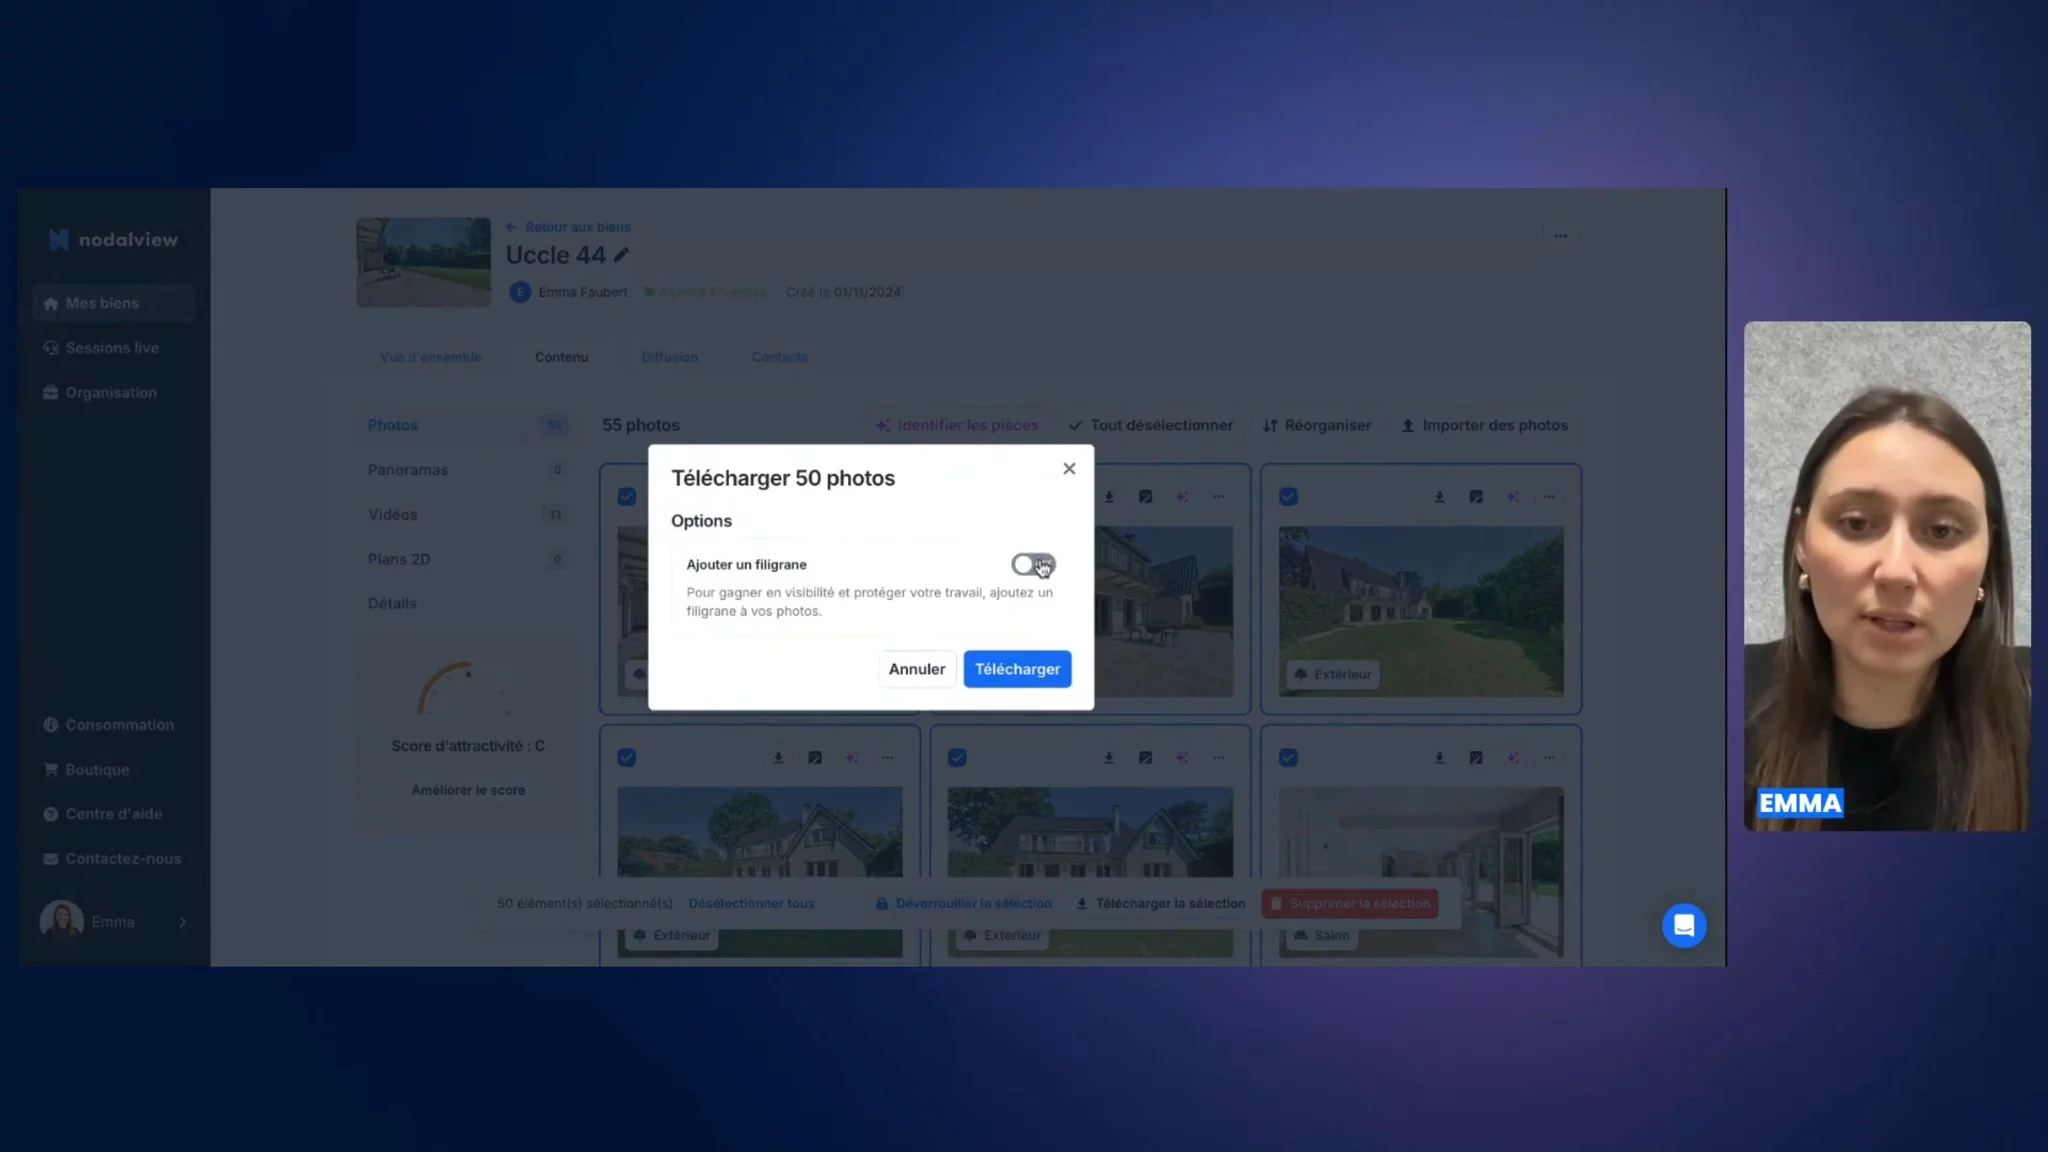Click AI sparkle icon on Salon photo card
The image size is (2048, 1152).
click(1513, 758)
